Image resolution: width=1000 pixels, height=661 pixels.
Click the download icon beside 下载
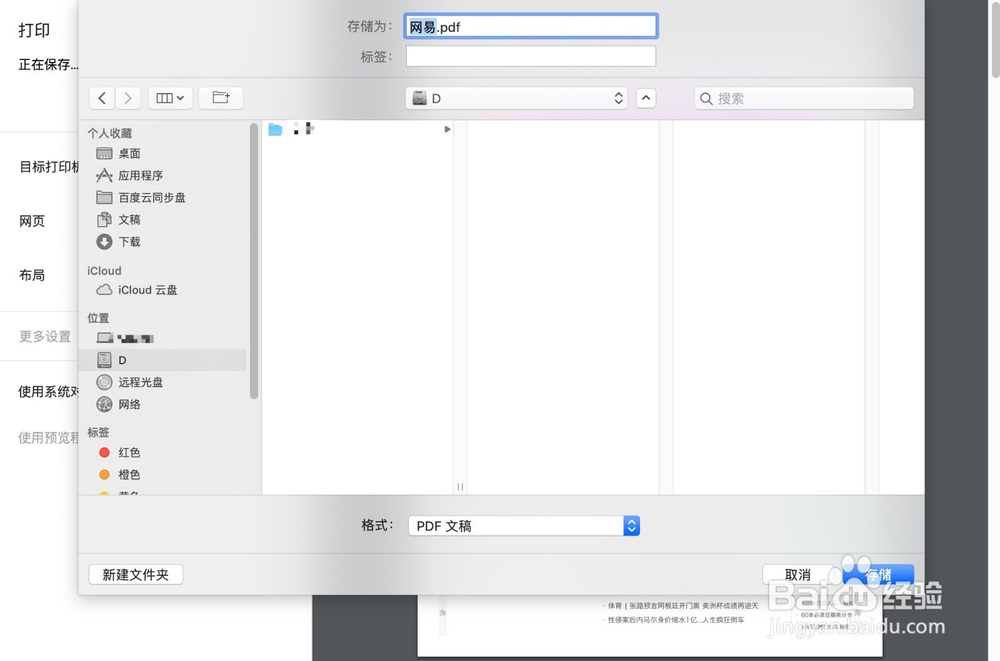pos(104,242)
